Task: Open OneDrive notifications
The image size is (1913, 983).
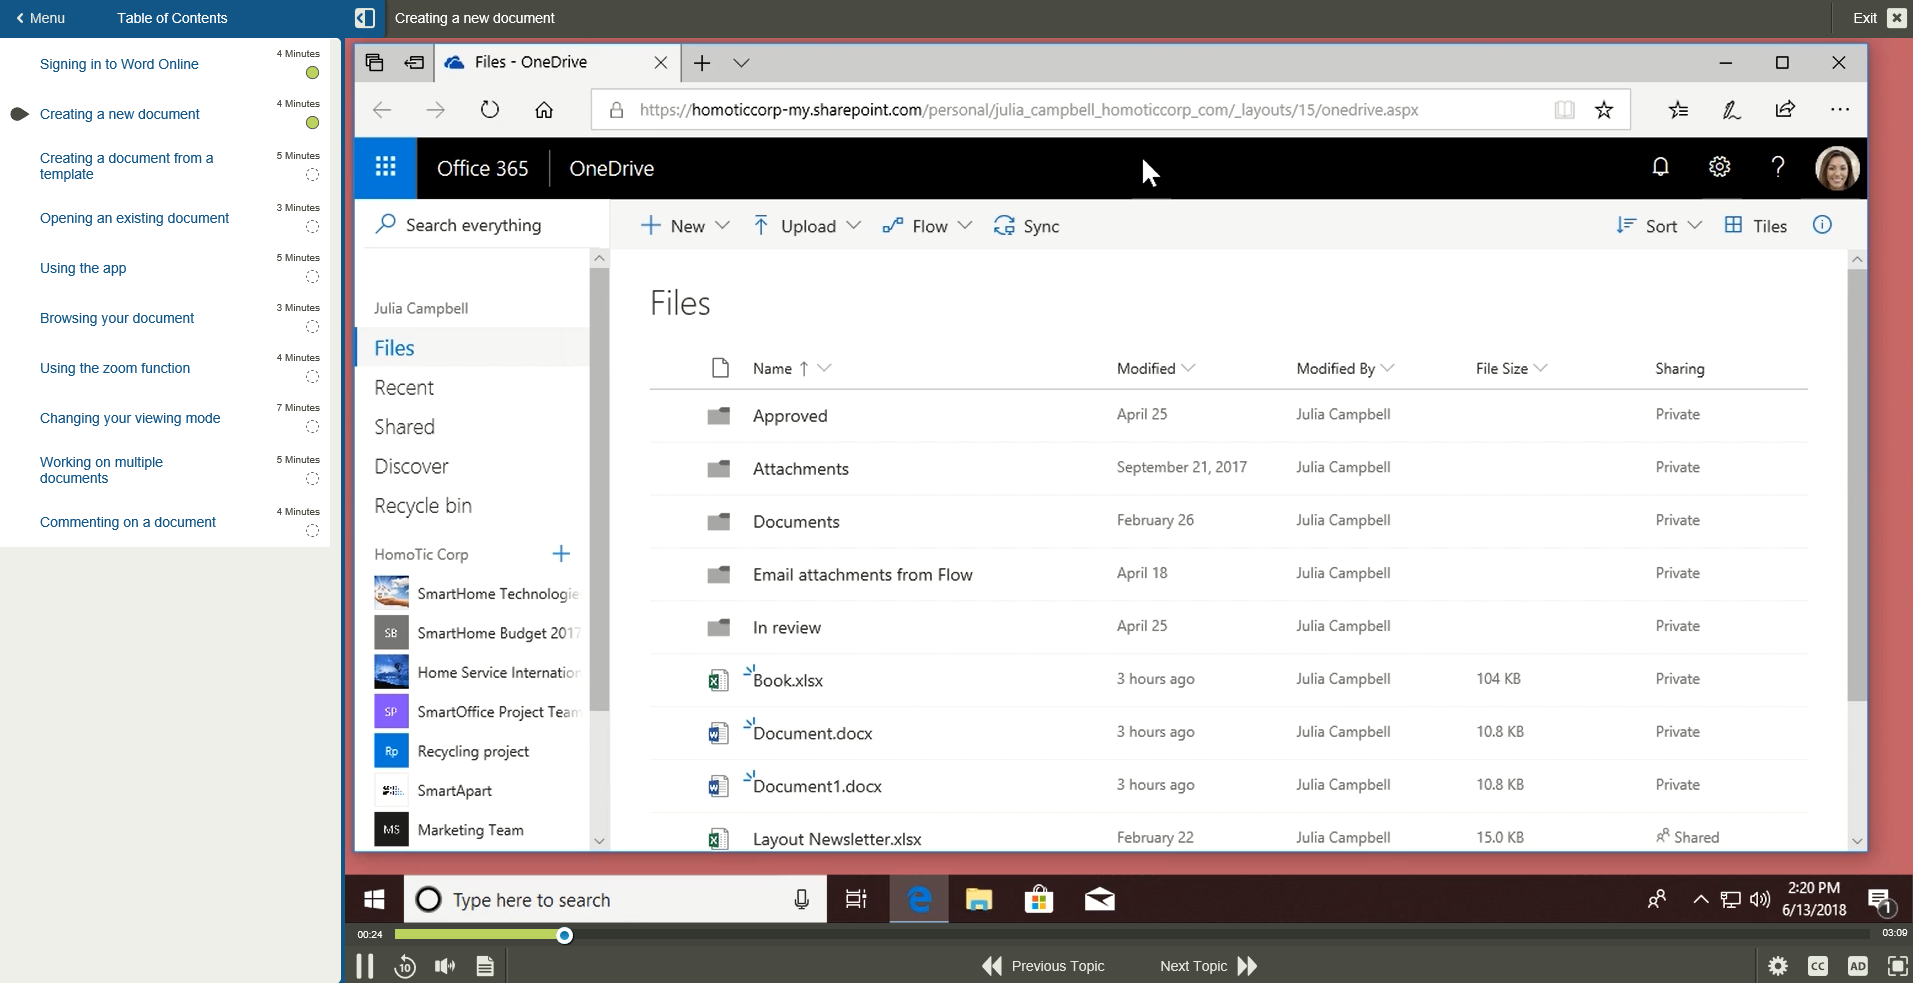Action: tap(1660, 168)
